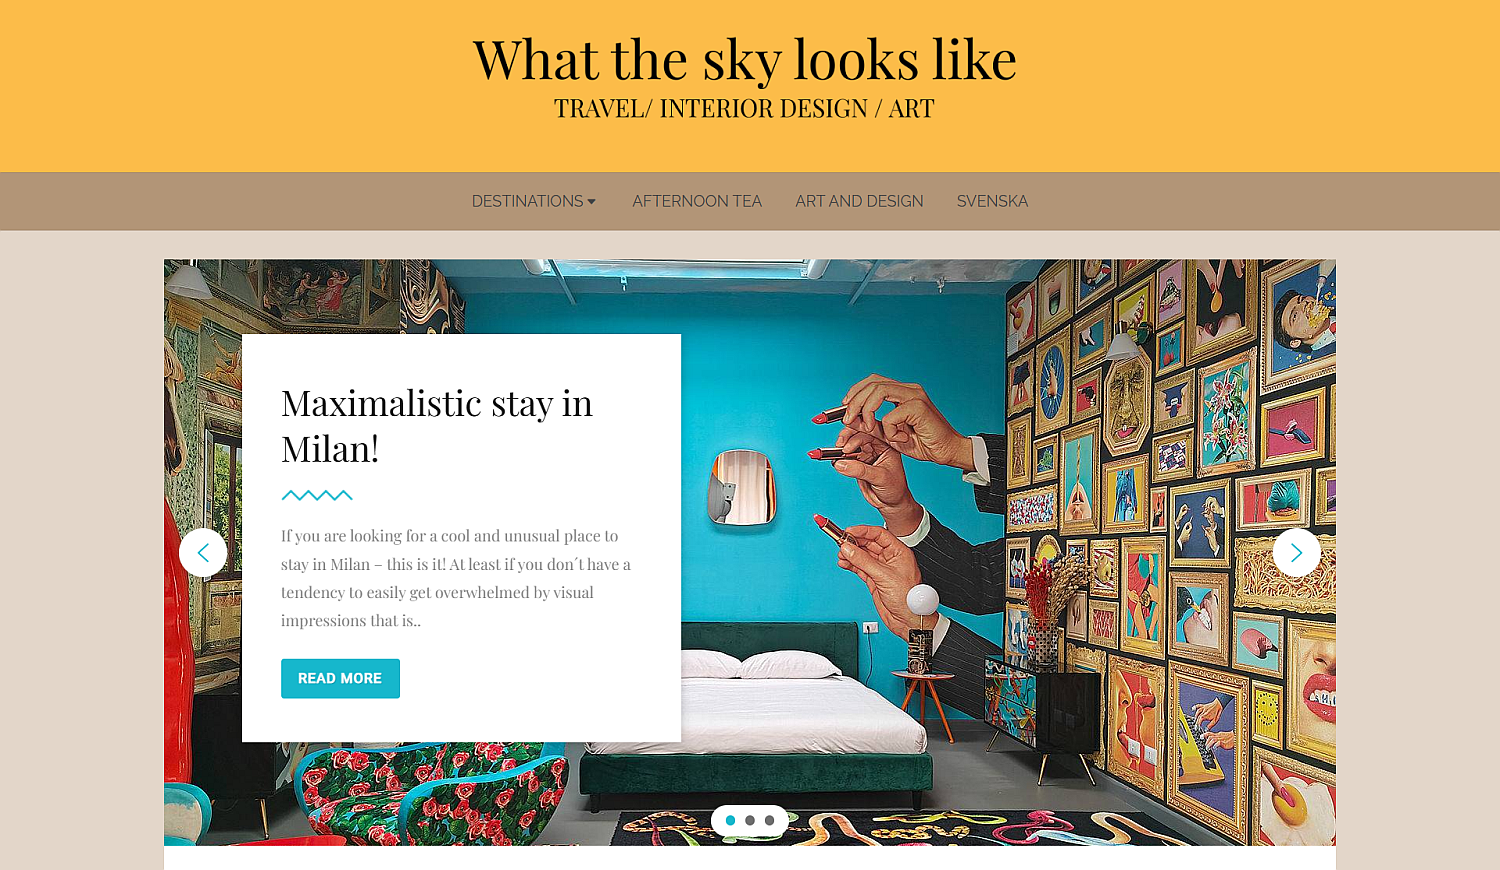Click the teal zigzag divider under the title
The width and height of the screenshot is (1500, 870).
[317, 495]
